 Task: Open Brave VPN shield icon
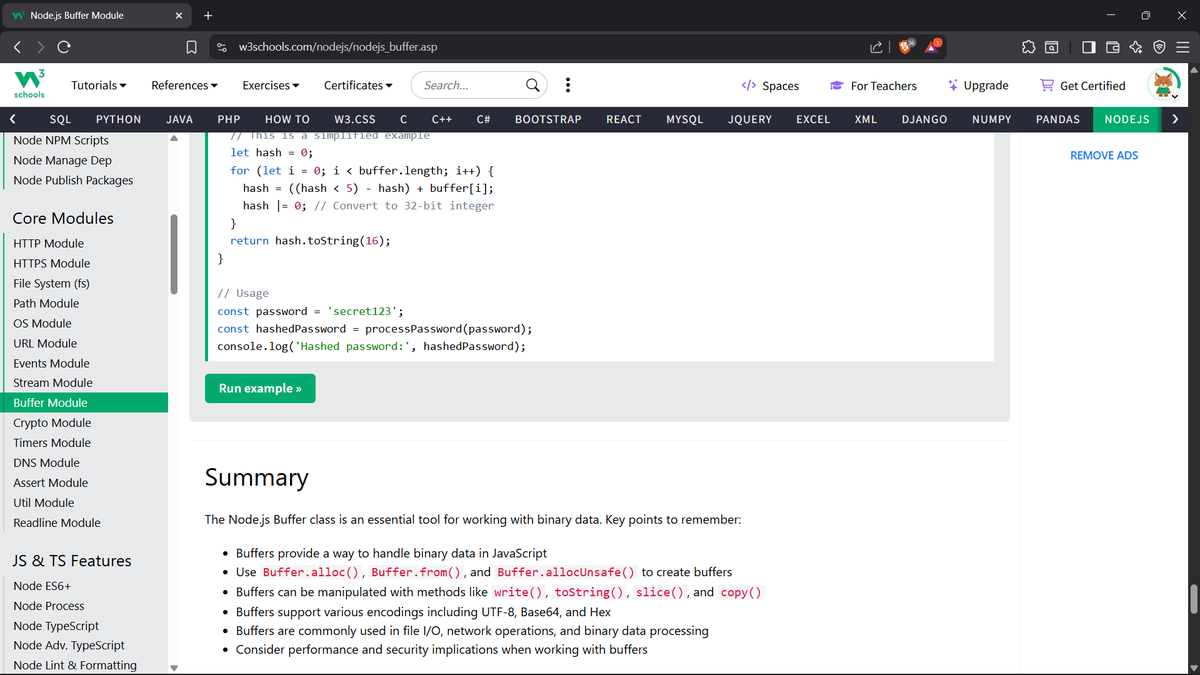[x=1159, y=47]
